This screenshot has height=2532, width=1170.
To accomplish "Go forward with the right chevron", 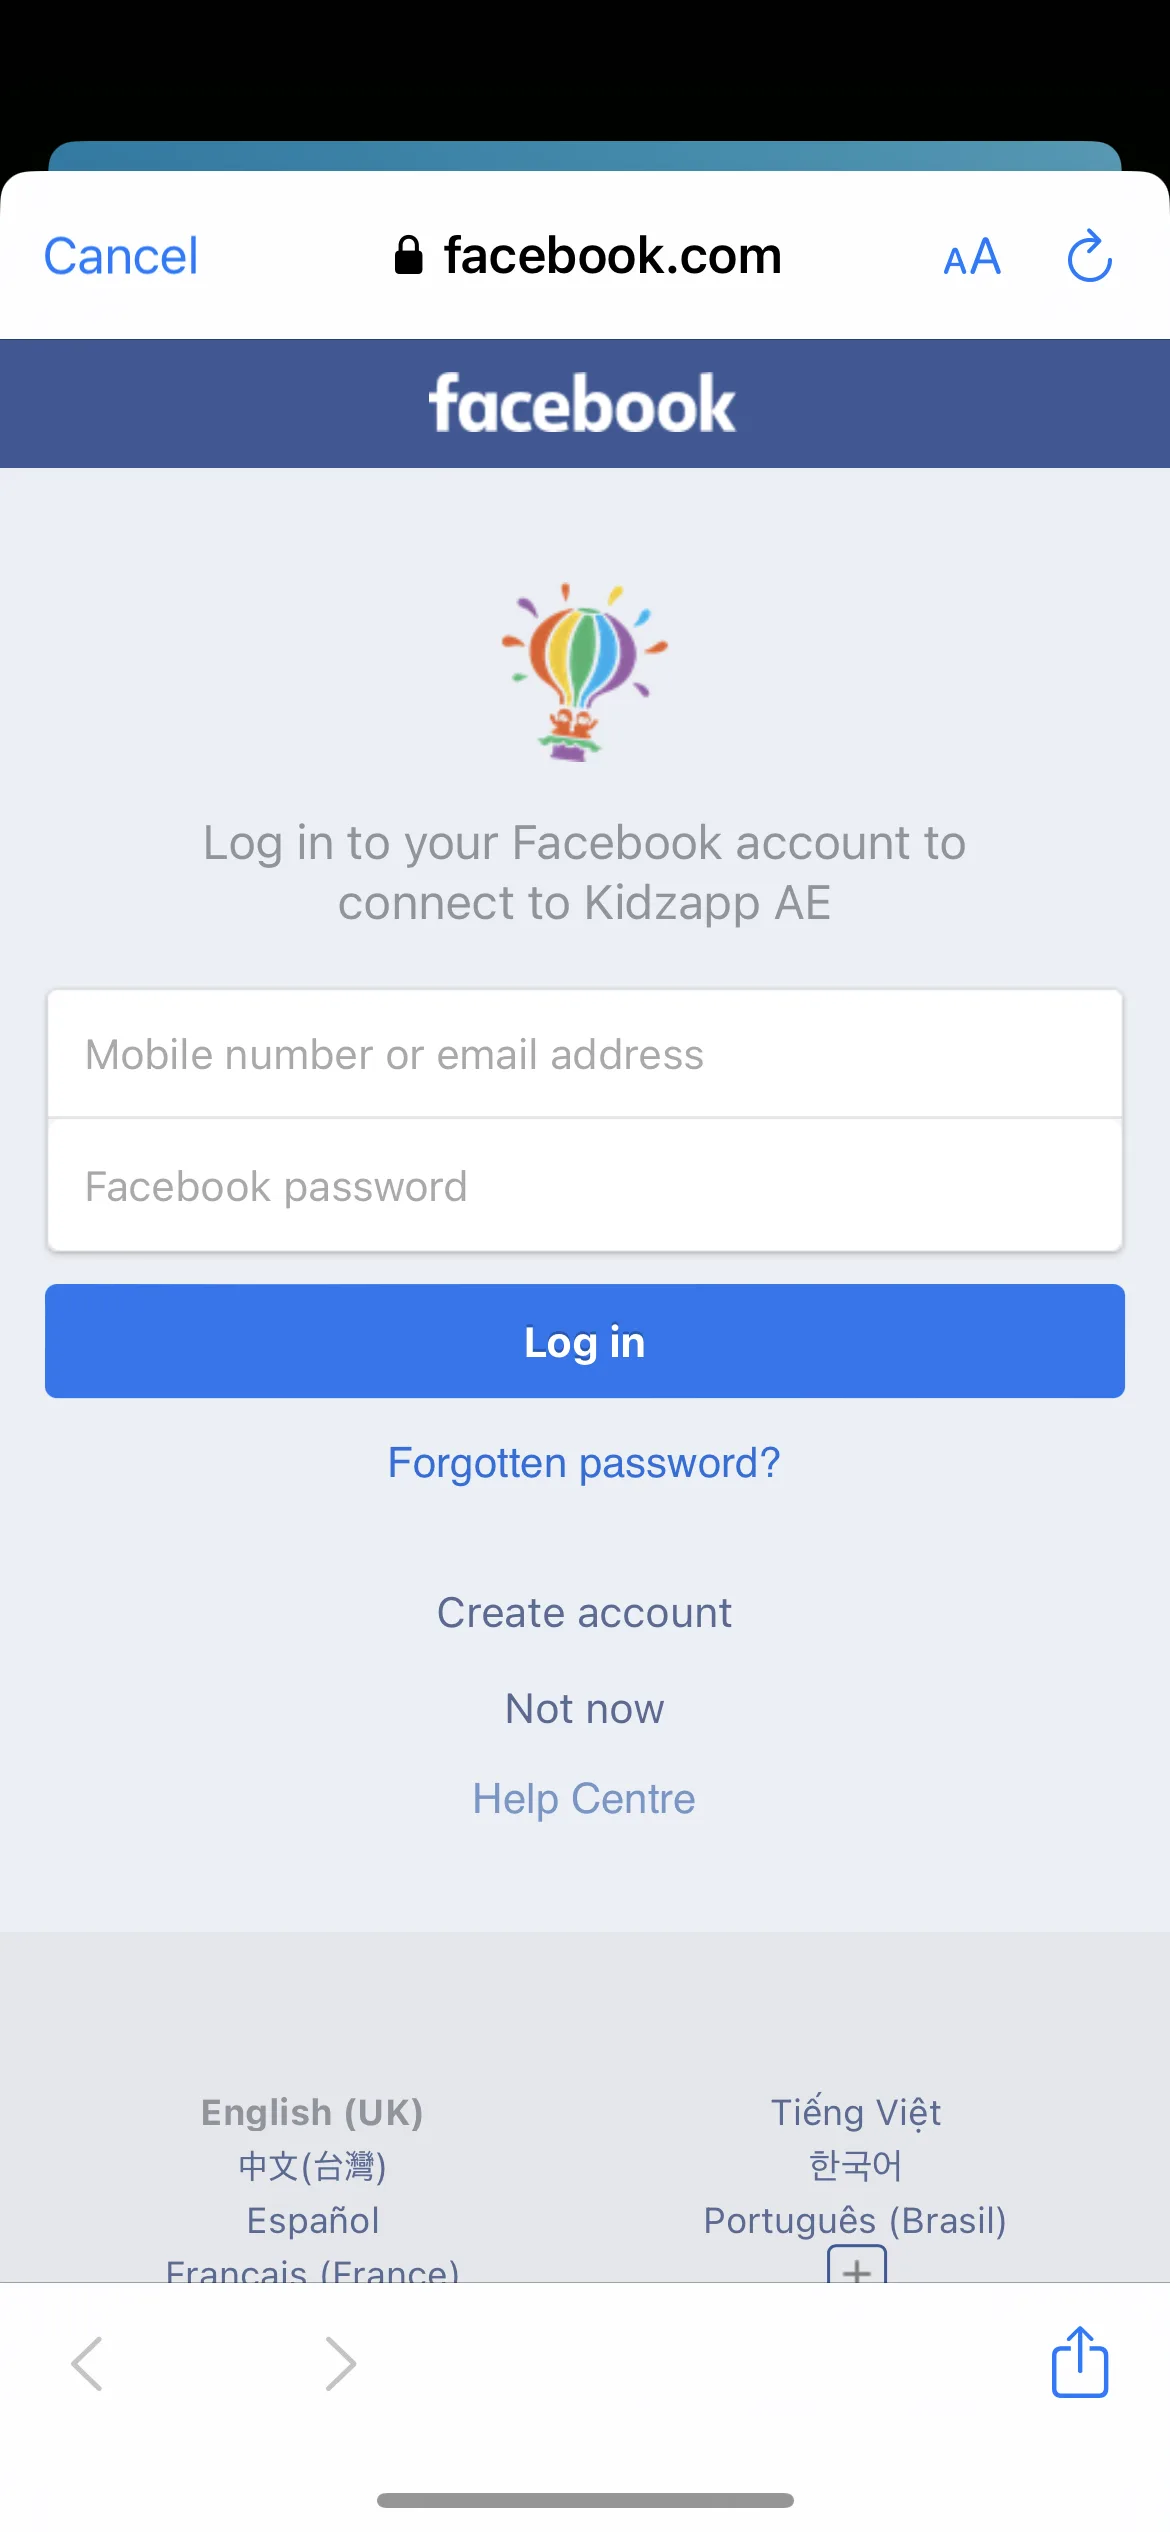I will click(x=341, y=2364).
